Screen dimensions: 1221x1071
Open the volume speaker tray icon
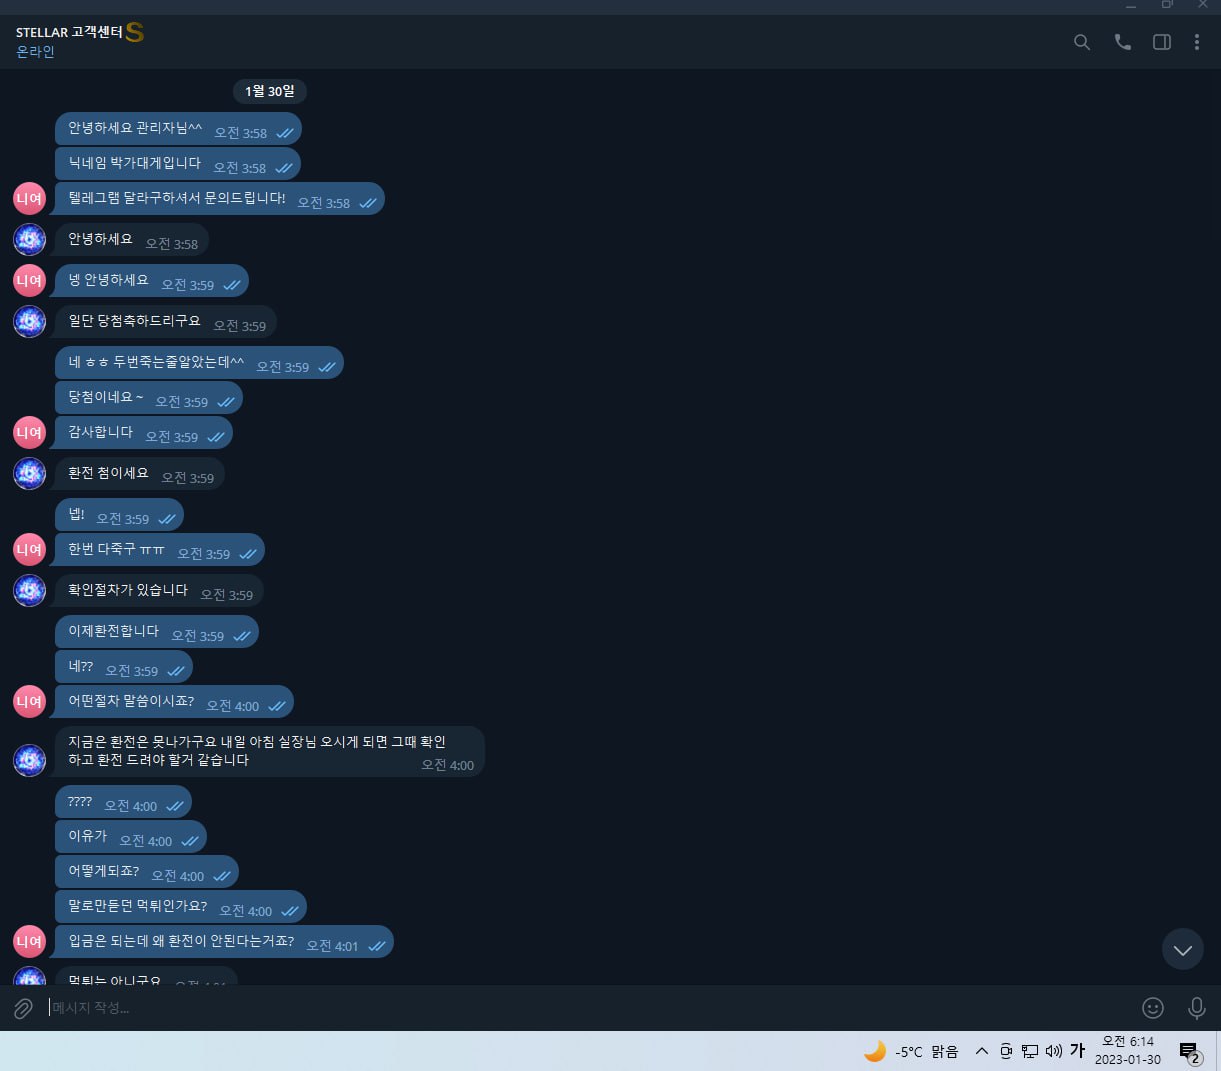coord(1053,1051)
